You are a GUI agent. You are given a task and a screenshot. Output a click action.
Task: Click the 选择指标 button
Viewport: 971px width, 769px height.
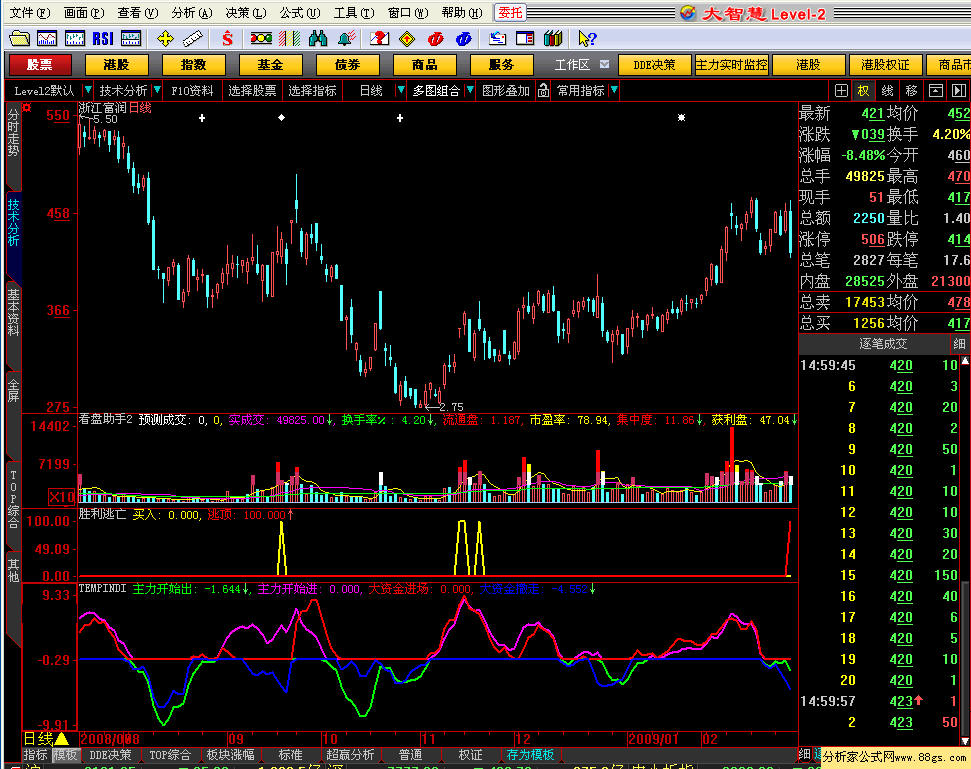pyautogui.click(x=313, y=90)
